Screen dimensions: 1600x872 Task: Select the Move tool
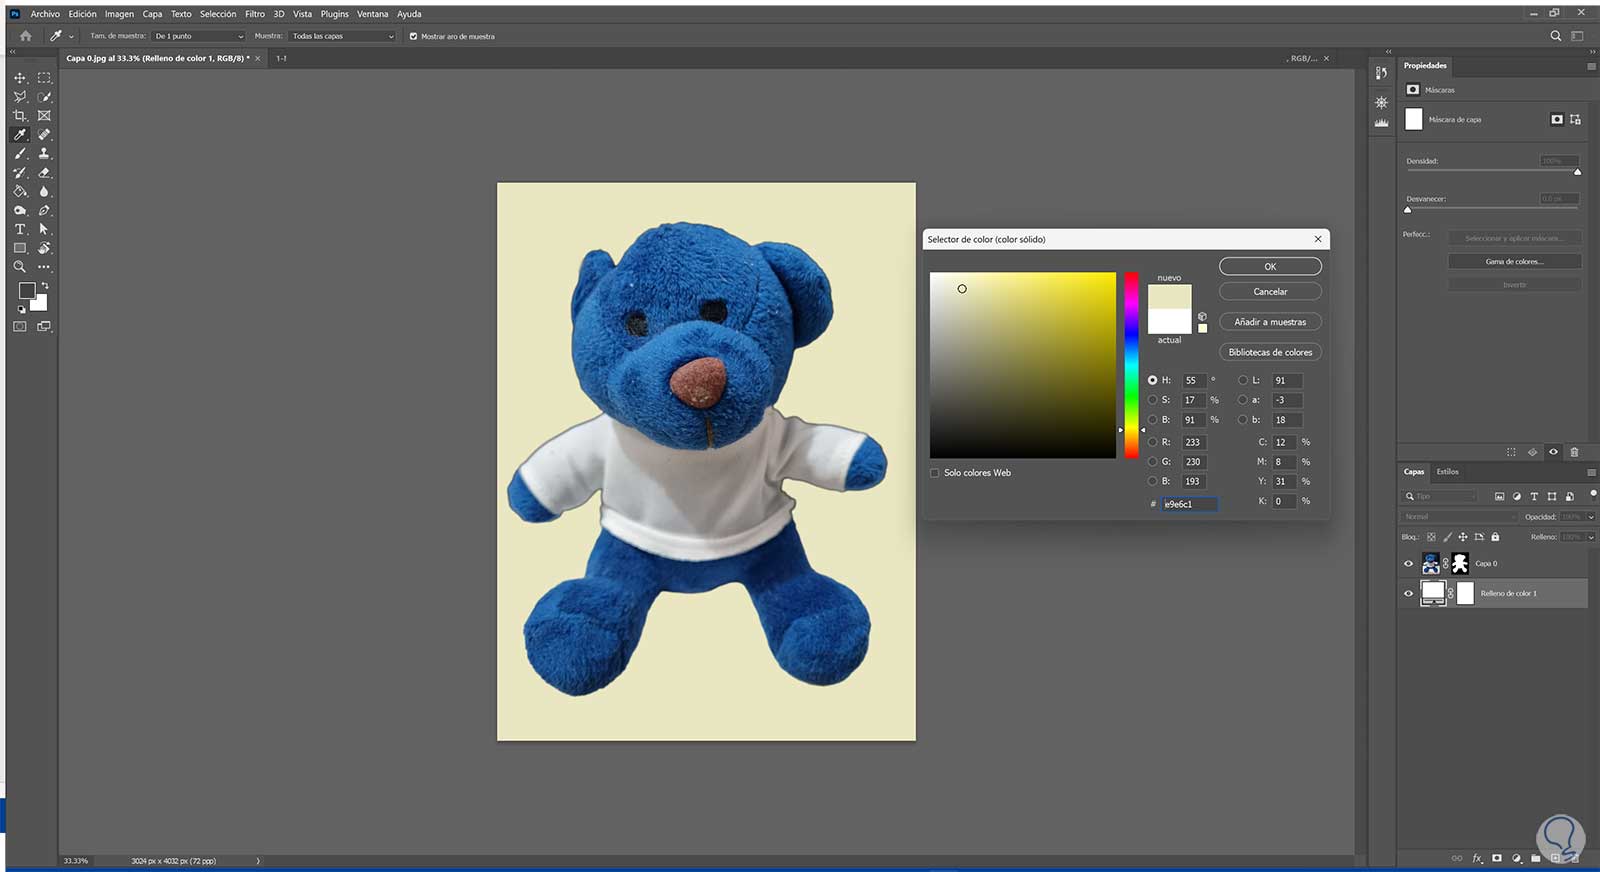point(19,78)
